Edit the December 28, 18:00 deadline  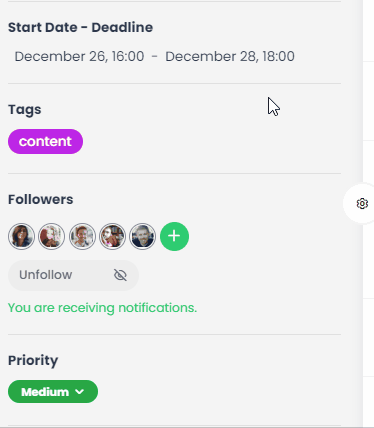click(230, 56)
